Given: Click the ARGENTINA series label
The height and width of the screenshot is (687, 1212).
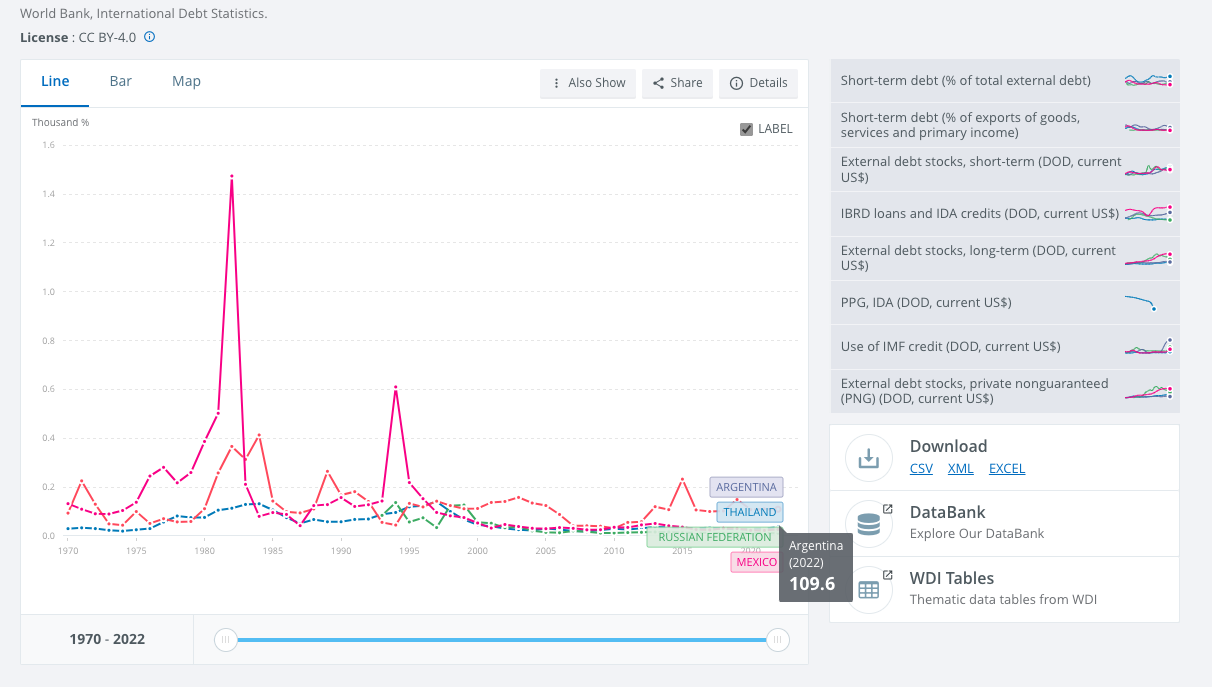Looking at the screenshot, I should coord(746,487).
